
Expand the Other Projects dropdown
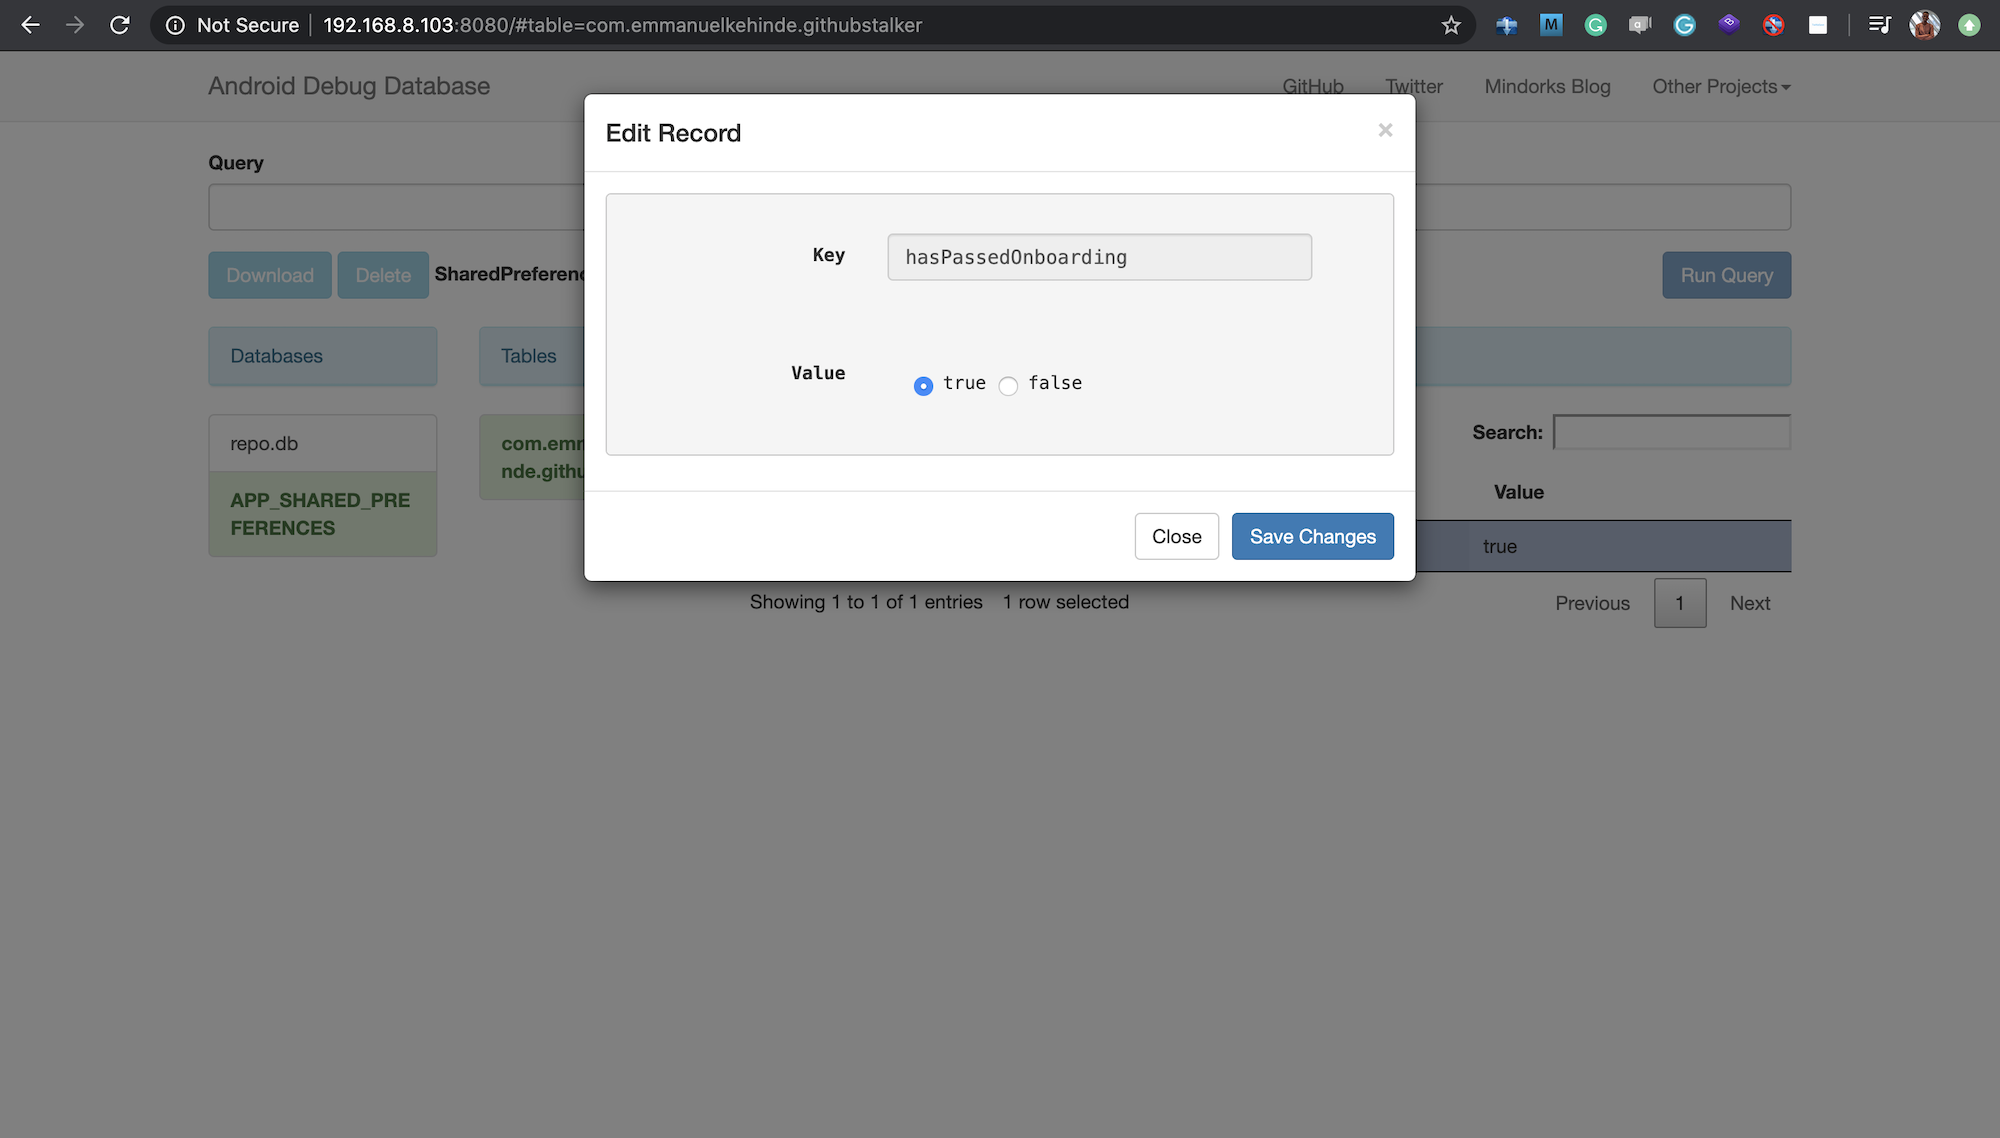point(1720,86)
